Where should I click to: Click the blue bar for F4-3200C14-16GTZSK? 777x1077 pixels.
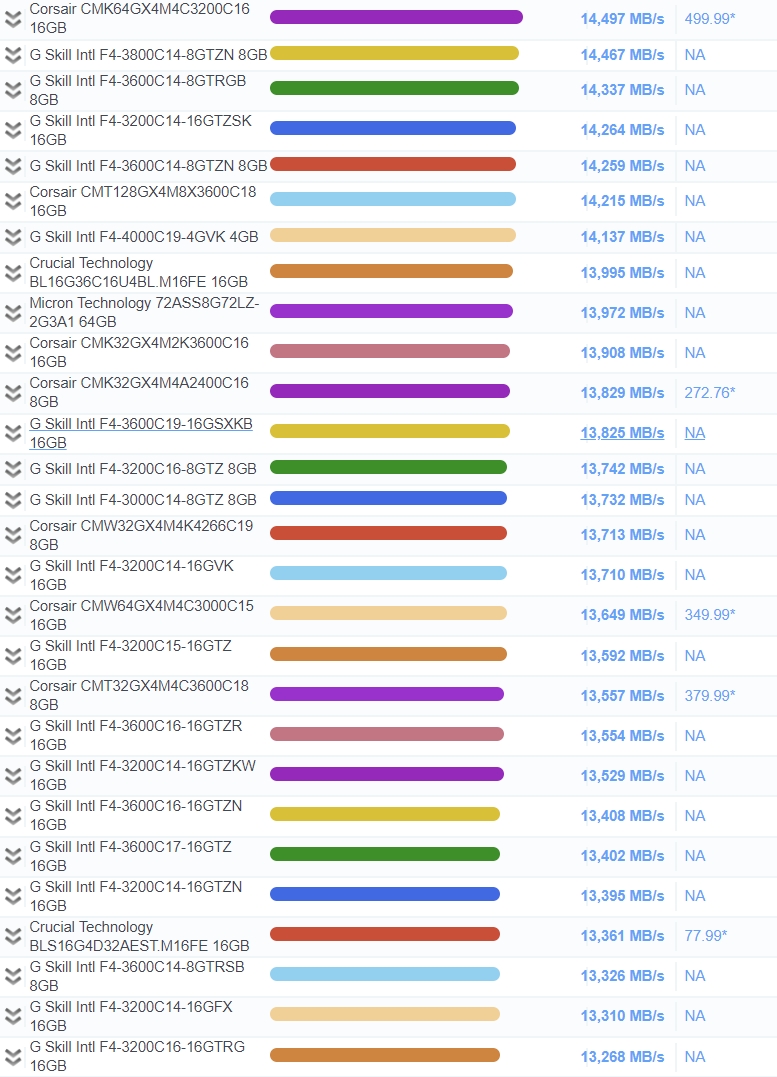[393, 128]
